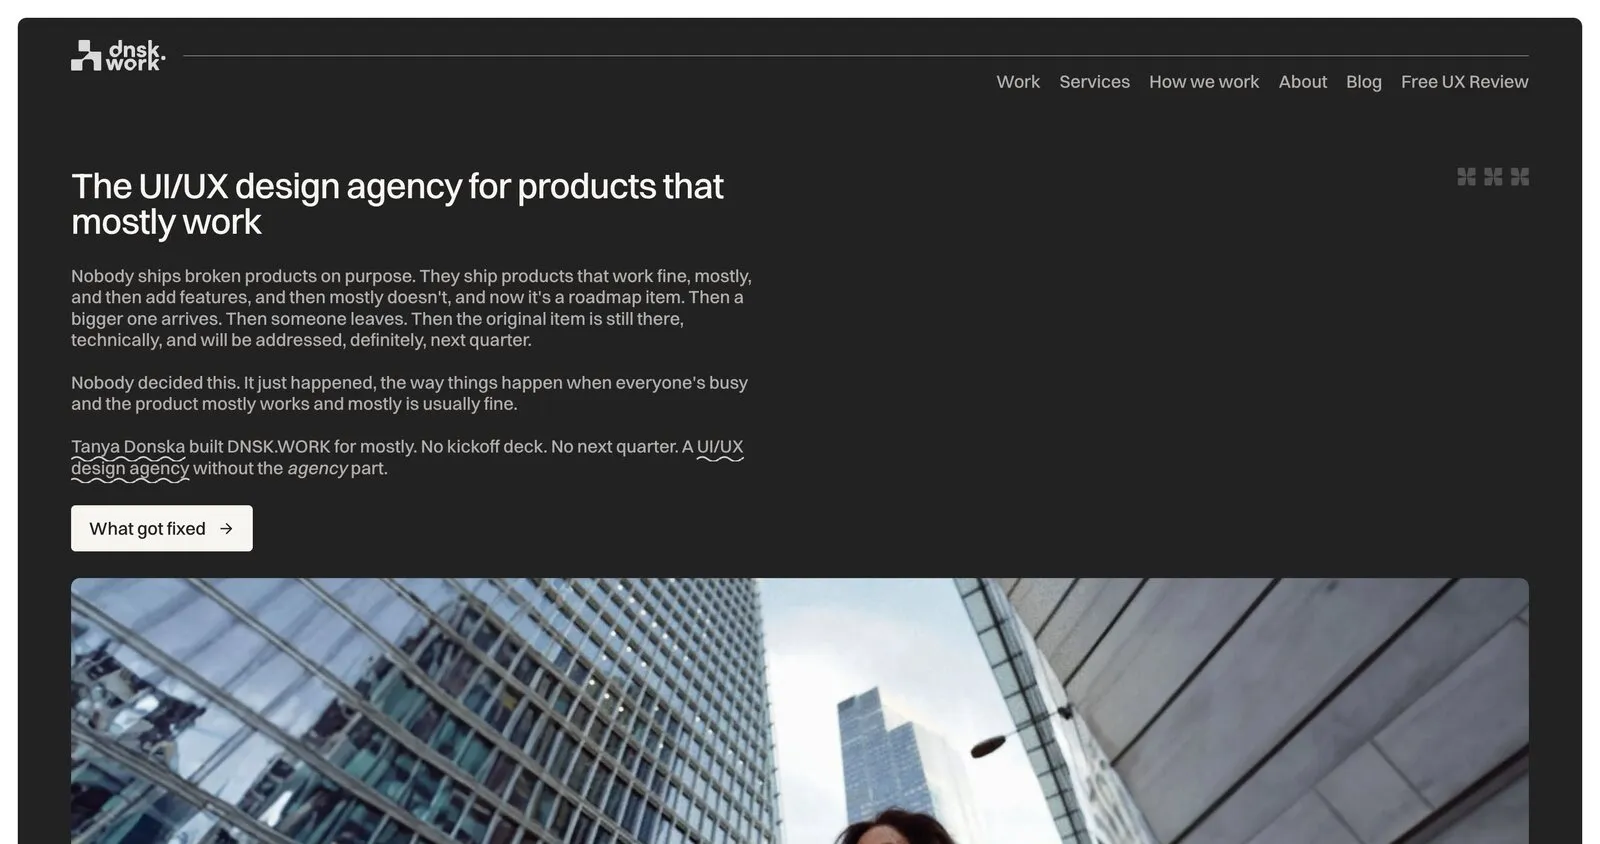Click the paragraph starting "Nobody decided this"
Viewport: 1600px width, 844px height.
409,393
